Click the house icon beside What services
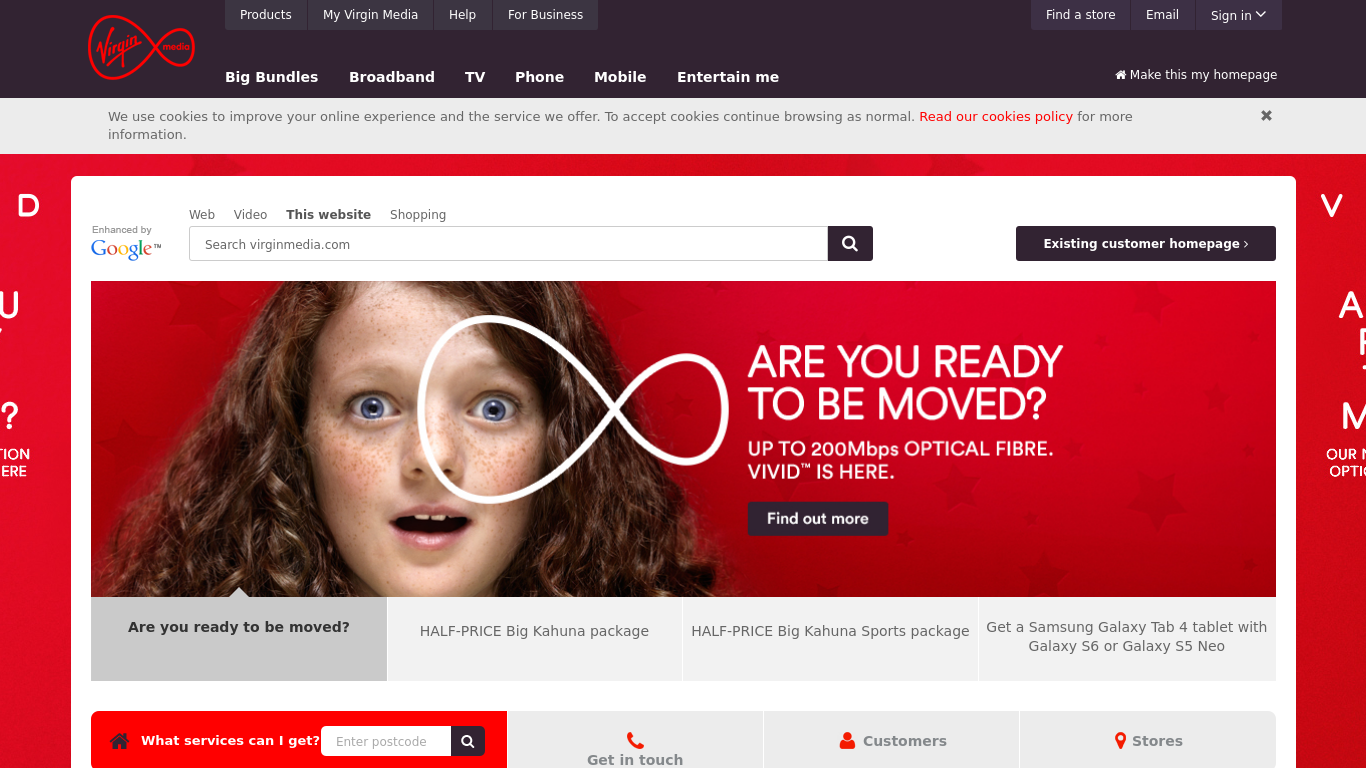The width and height of the screenshot is (1366, 768). click(x=120, y=741)
